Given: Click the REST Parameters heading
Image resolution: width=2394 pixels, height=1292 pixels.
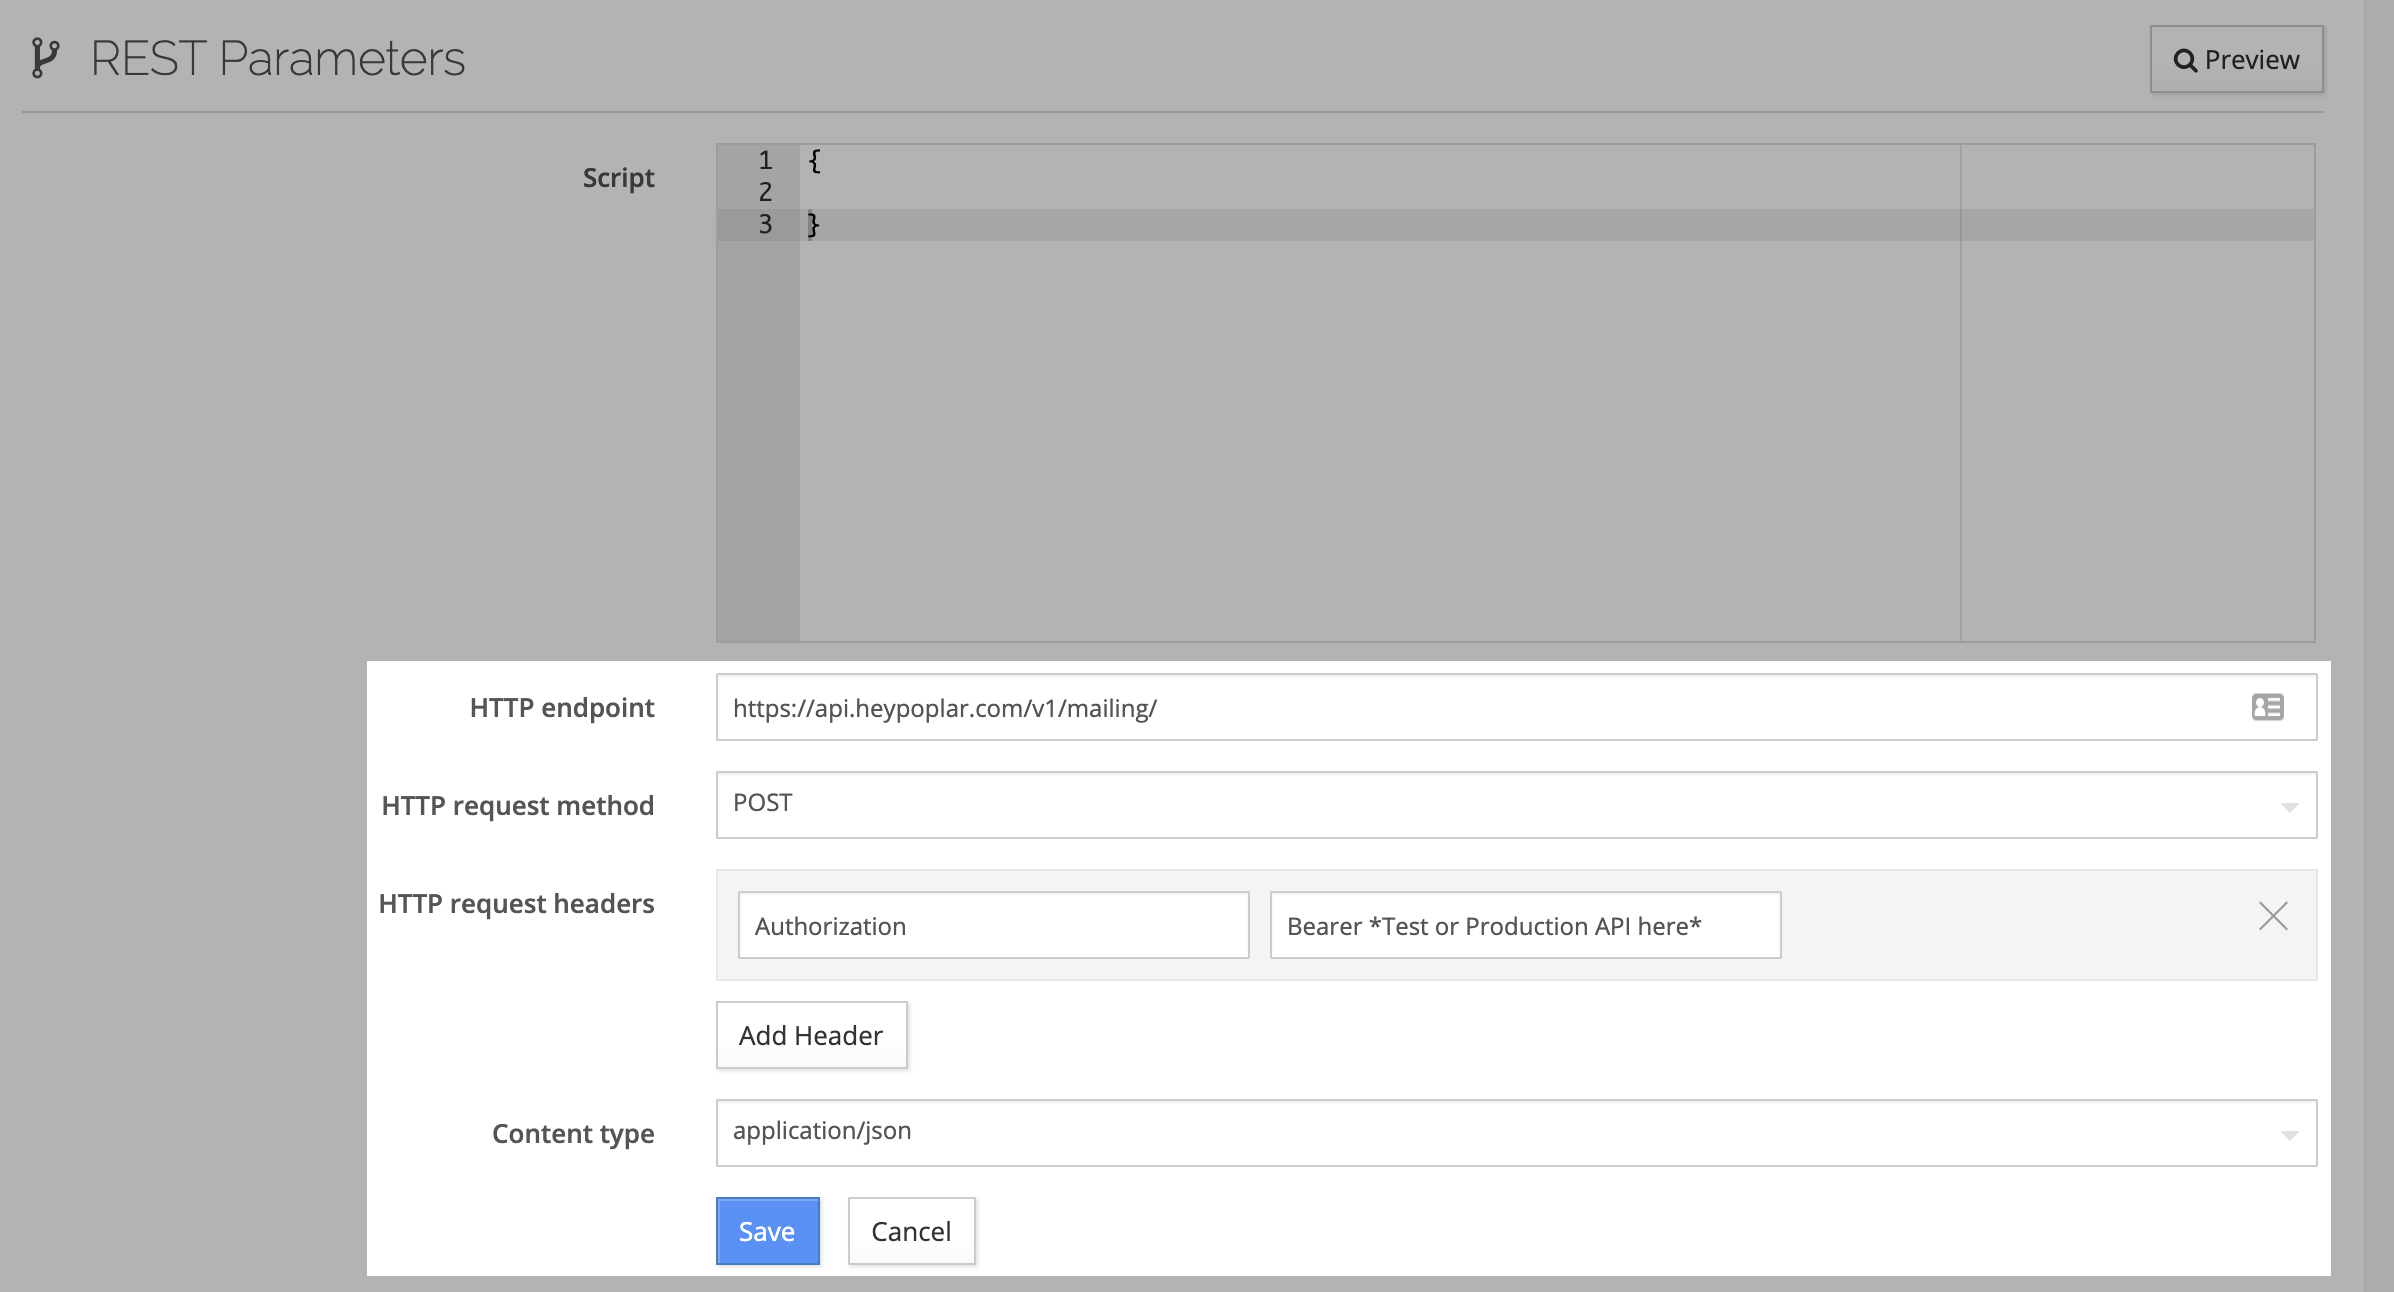Looking at the screenshot, I should (278, 59).
